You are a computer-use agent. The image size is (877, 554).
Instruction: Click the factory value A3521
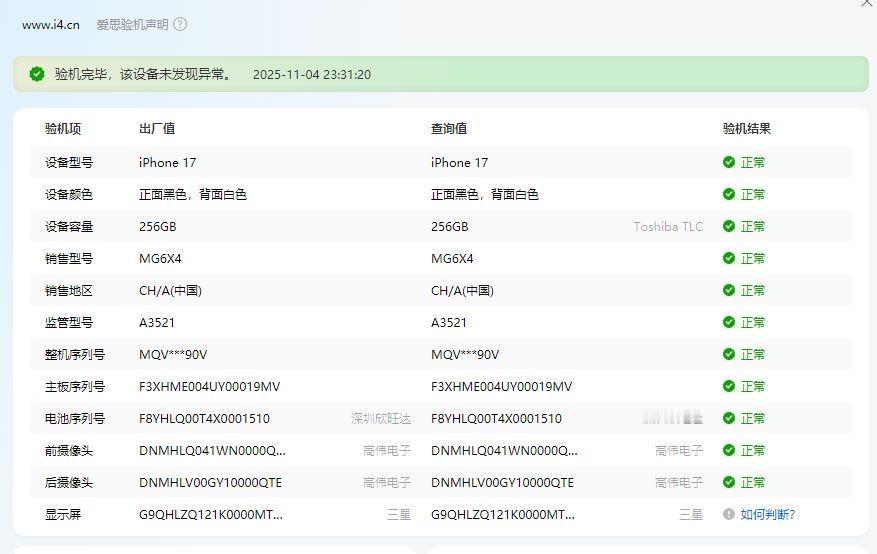click(157, 323)
